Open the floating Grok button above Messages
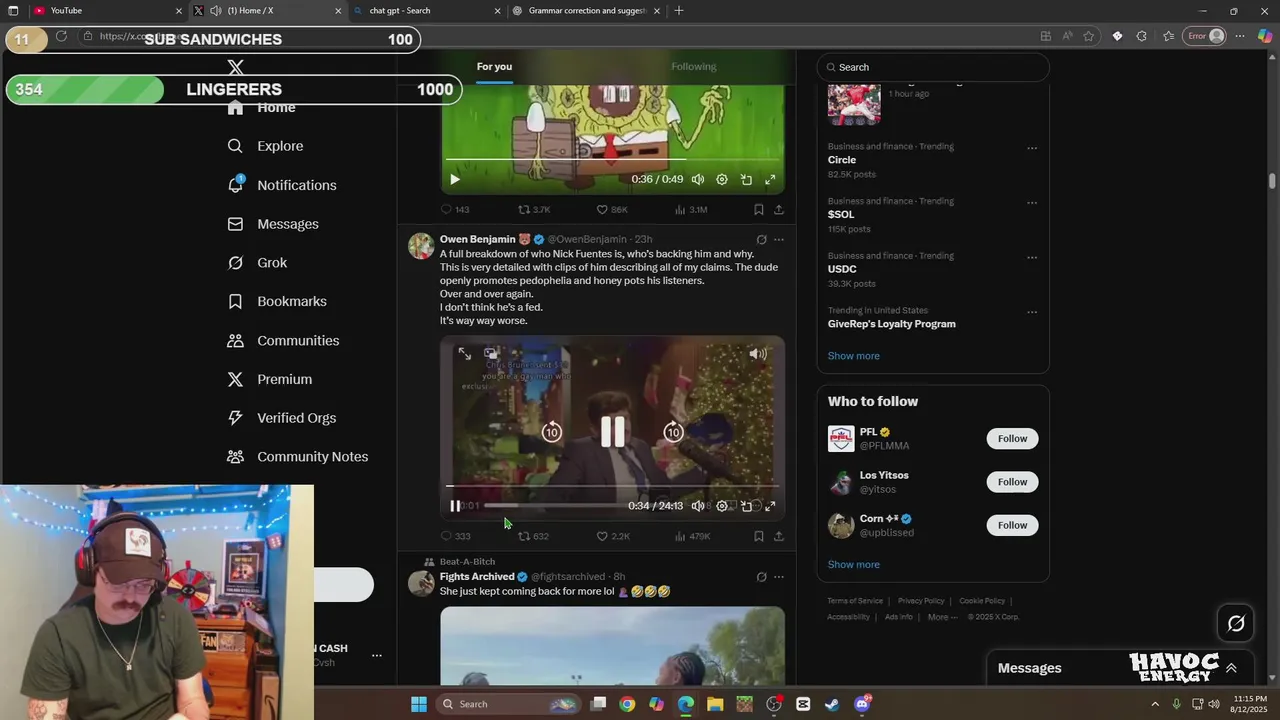This screenshot has width=1280, height=720. click(x=1236, y=623)
